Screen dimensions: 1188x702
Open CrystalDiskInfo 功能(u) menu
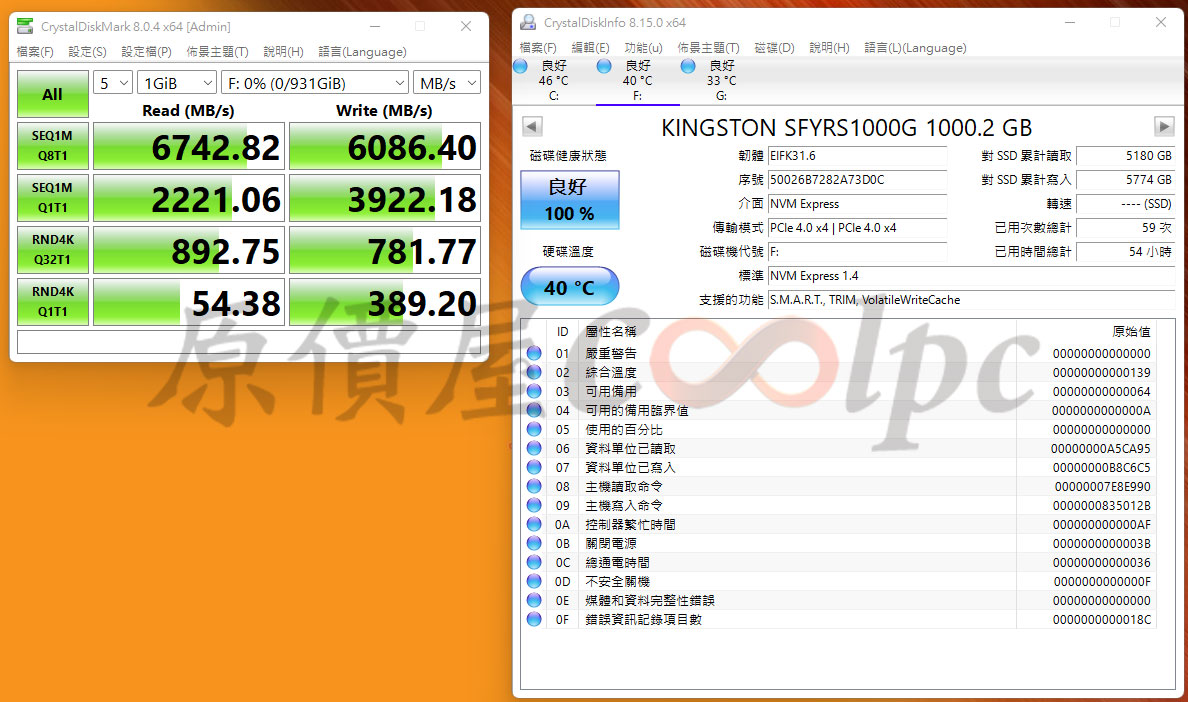coord(643,48)
